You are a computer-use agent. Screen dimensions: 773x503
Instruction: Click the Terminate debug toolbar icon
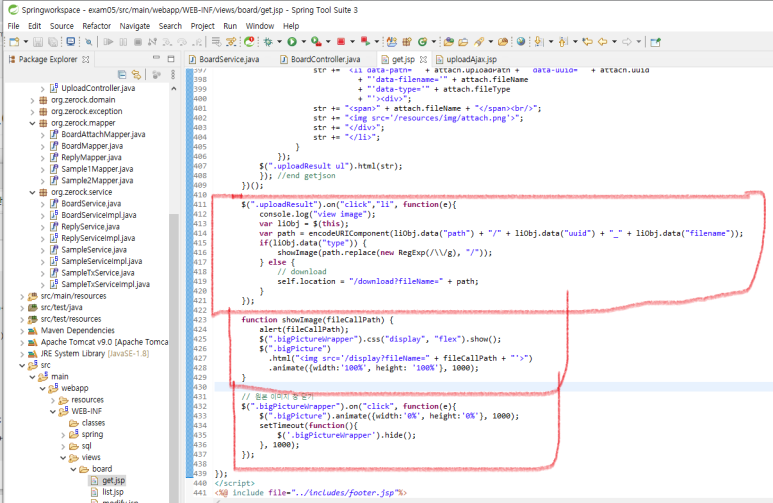click(138, 42)
